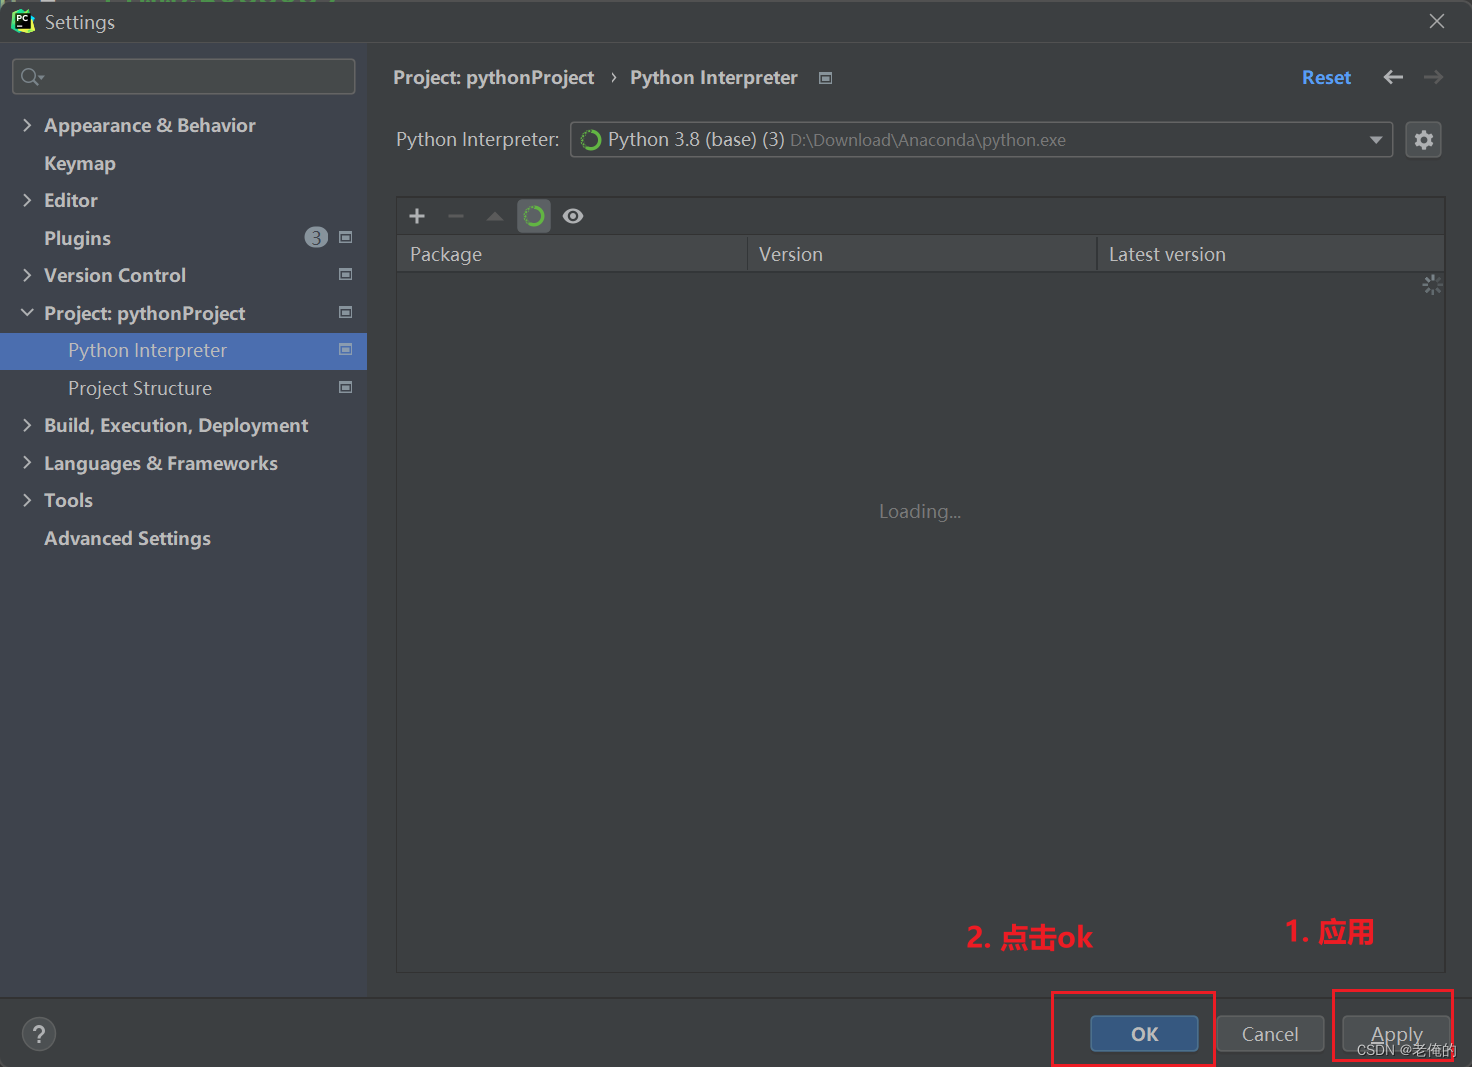Click the Apply button
Screen dimensions: 1472x1067
(x=1396, y=1034)
